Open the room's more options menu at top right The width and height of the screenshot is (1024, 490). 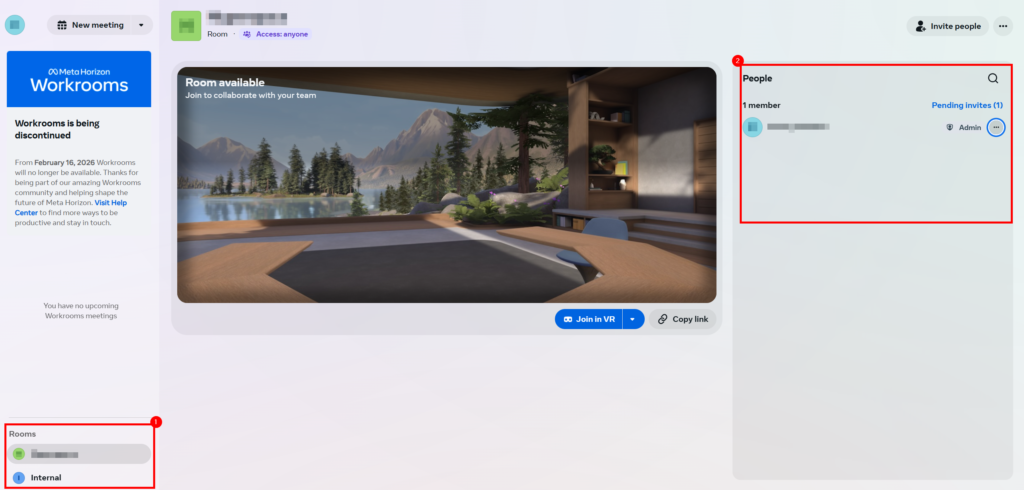click(1003, 26)
